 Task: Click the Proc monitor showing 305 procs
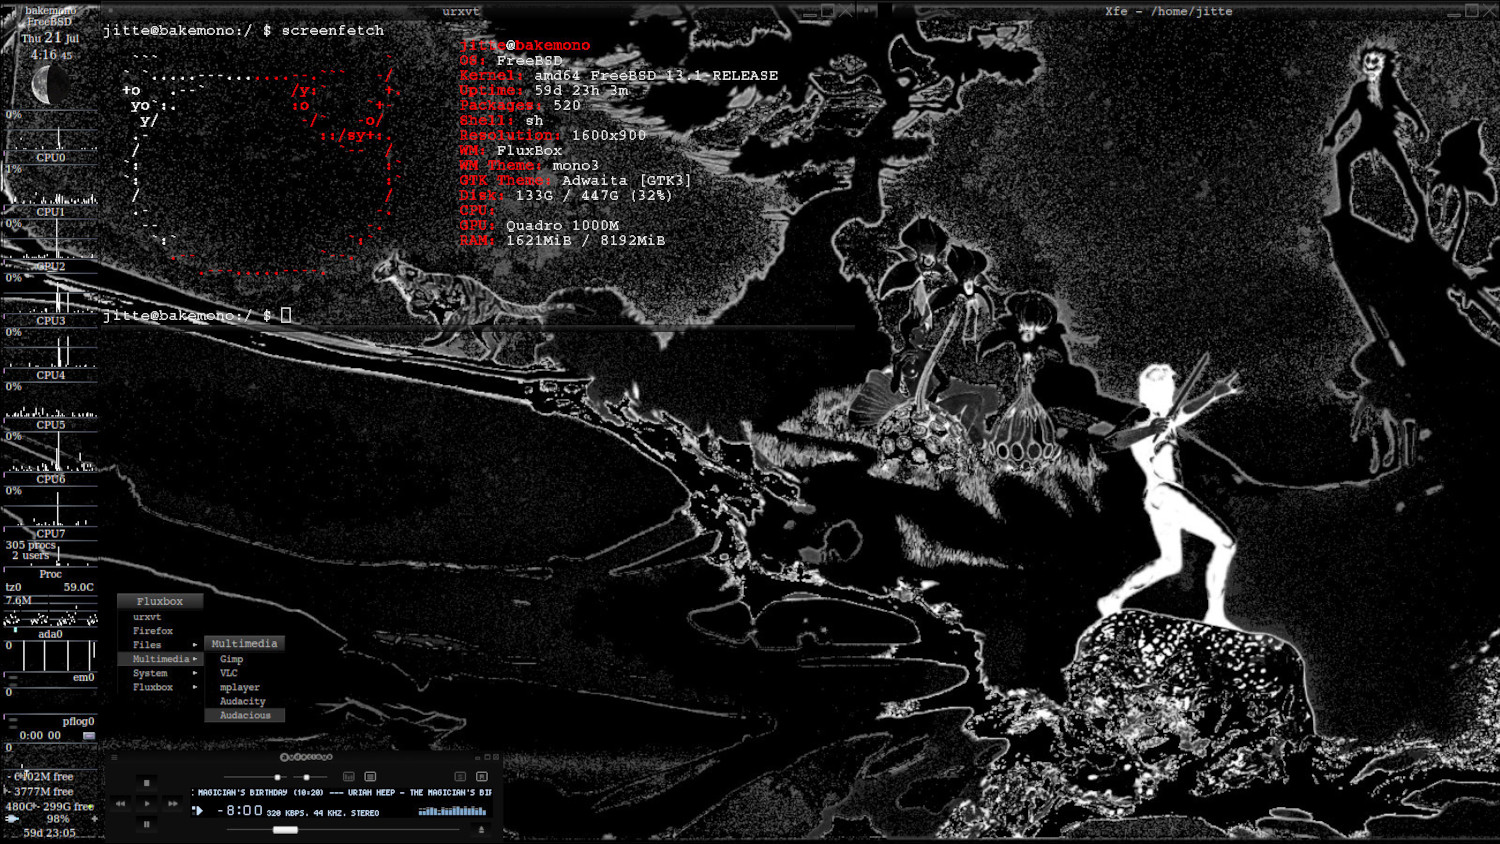coord(50,553)
